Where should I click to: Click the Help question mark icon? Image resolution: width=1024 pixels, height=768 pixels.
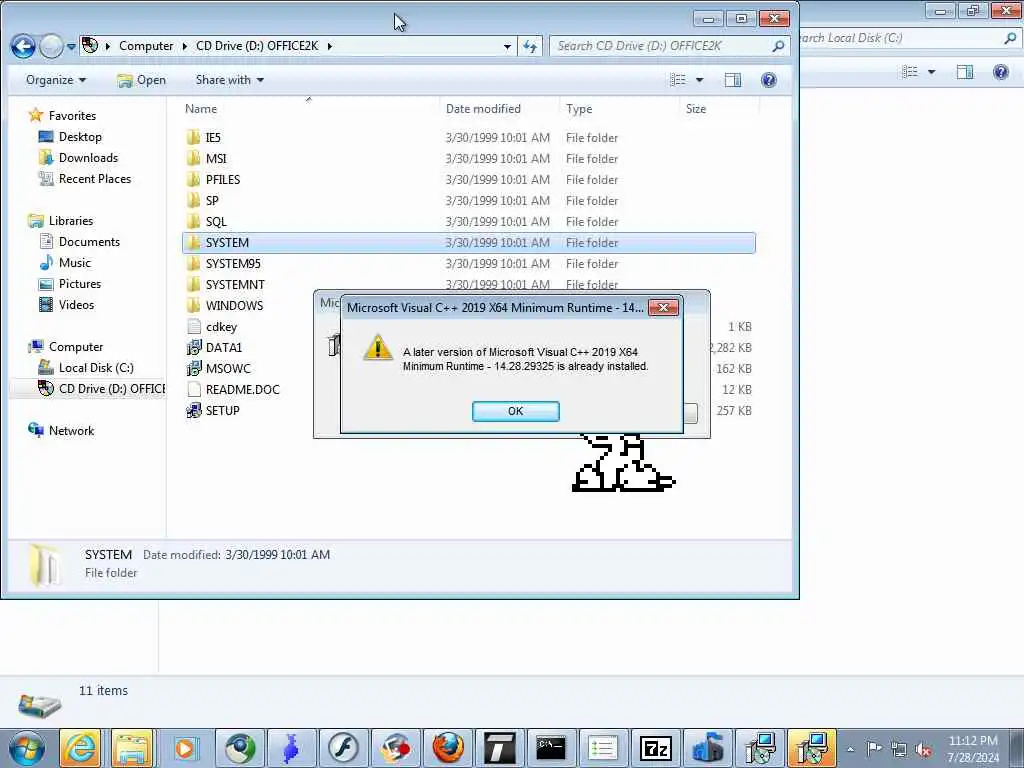(x=769, y=80)
